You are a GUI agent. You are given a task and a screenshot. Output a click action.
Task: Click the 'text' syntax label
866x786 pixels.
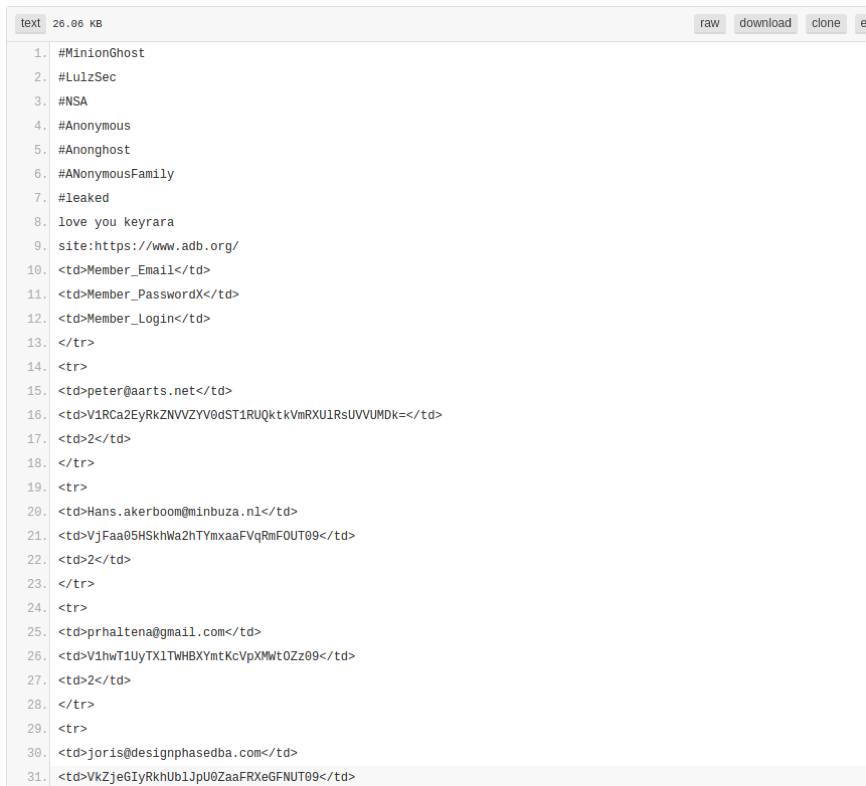pos(30,23)
